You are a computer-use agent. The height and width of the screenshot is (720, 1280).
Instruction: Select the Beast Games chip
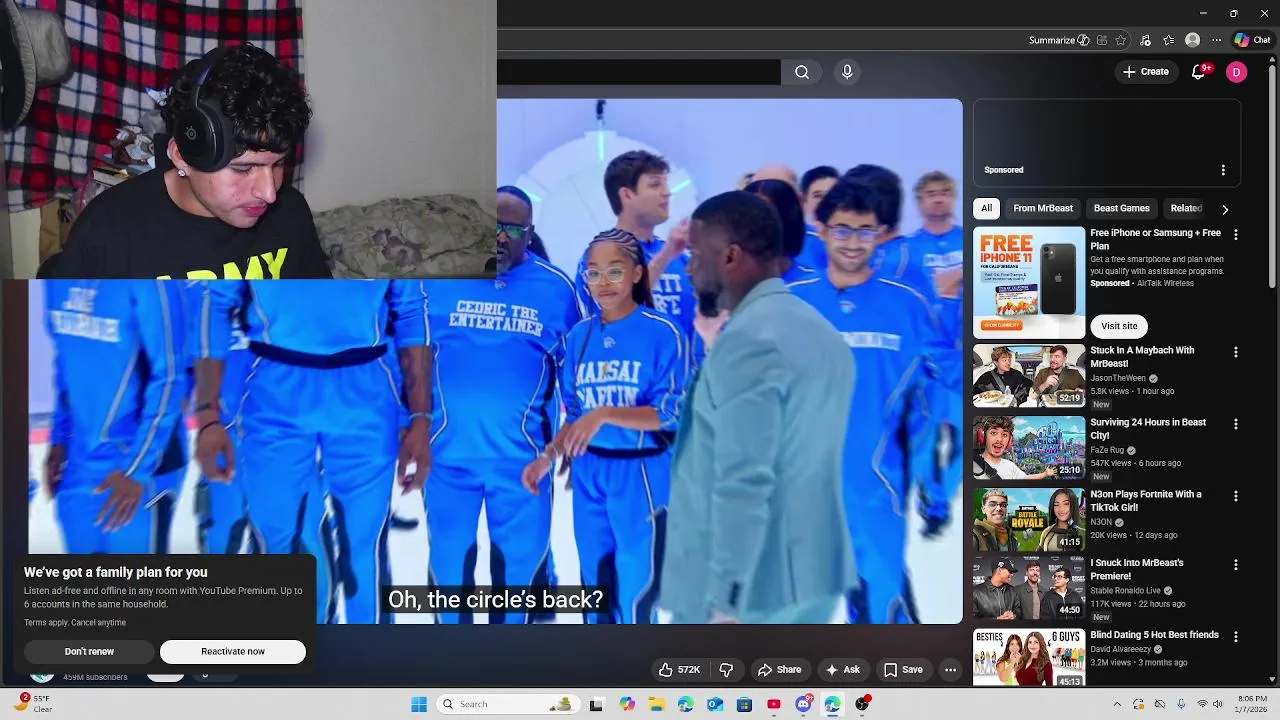(x=1121, y=208)
